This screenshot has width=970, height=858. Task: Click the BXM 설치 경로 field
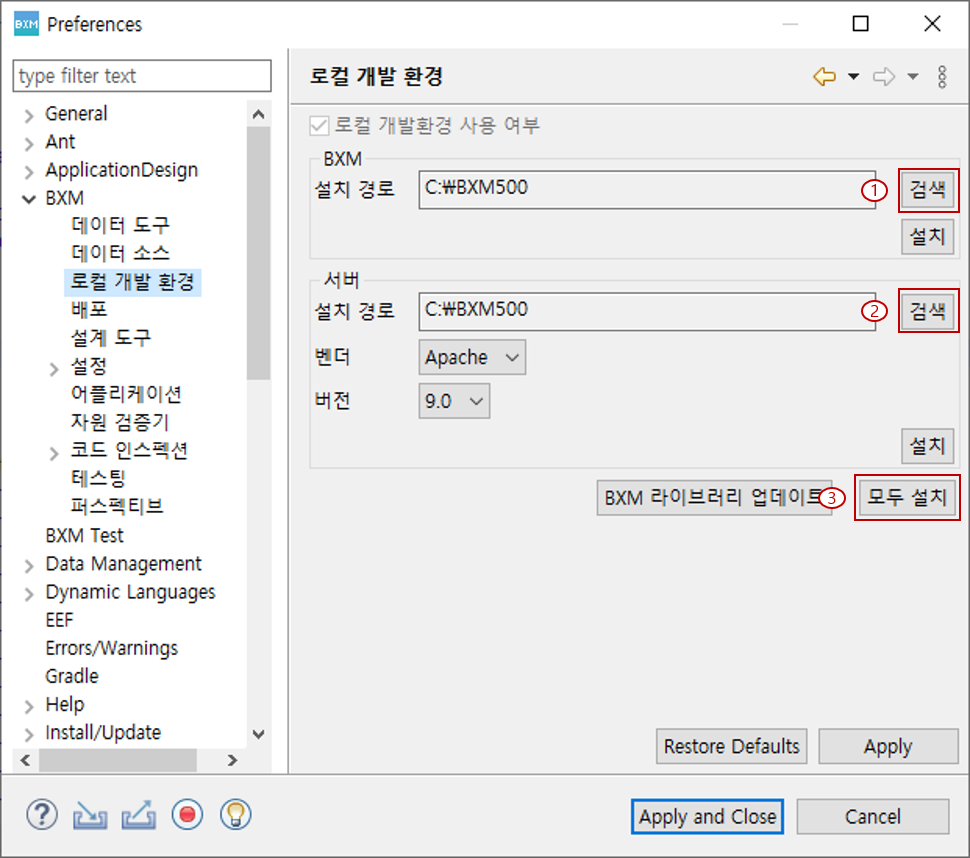[x=647, y=190]
